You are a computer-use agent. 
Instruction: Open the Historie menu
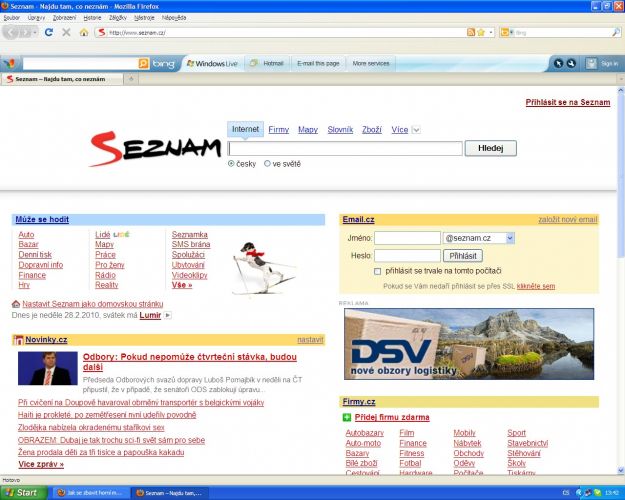click(x=92, y=18)
